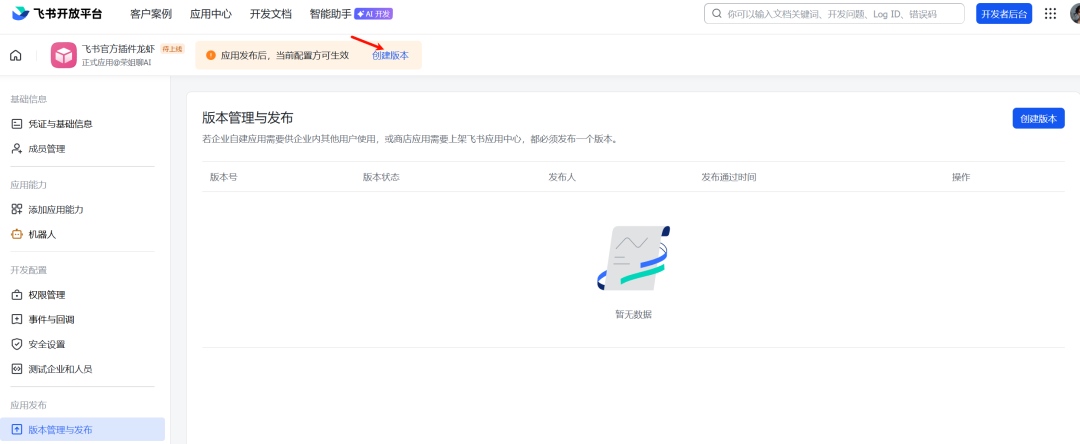
Task: Click the orange warning icon in banner
Action: coord(211,55)
